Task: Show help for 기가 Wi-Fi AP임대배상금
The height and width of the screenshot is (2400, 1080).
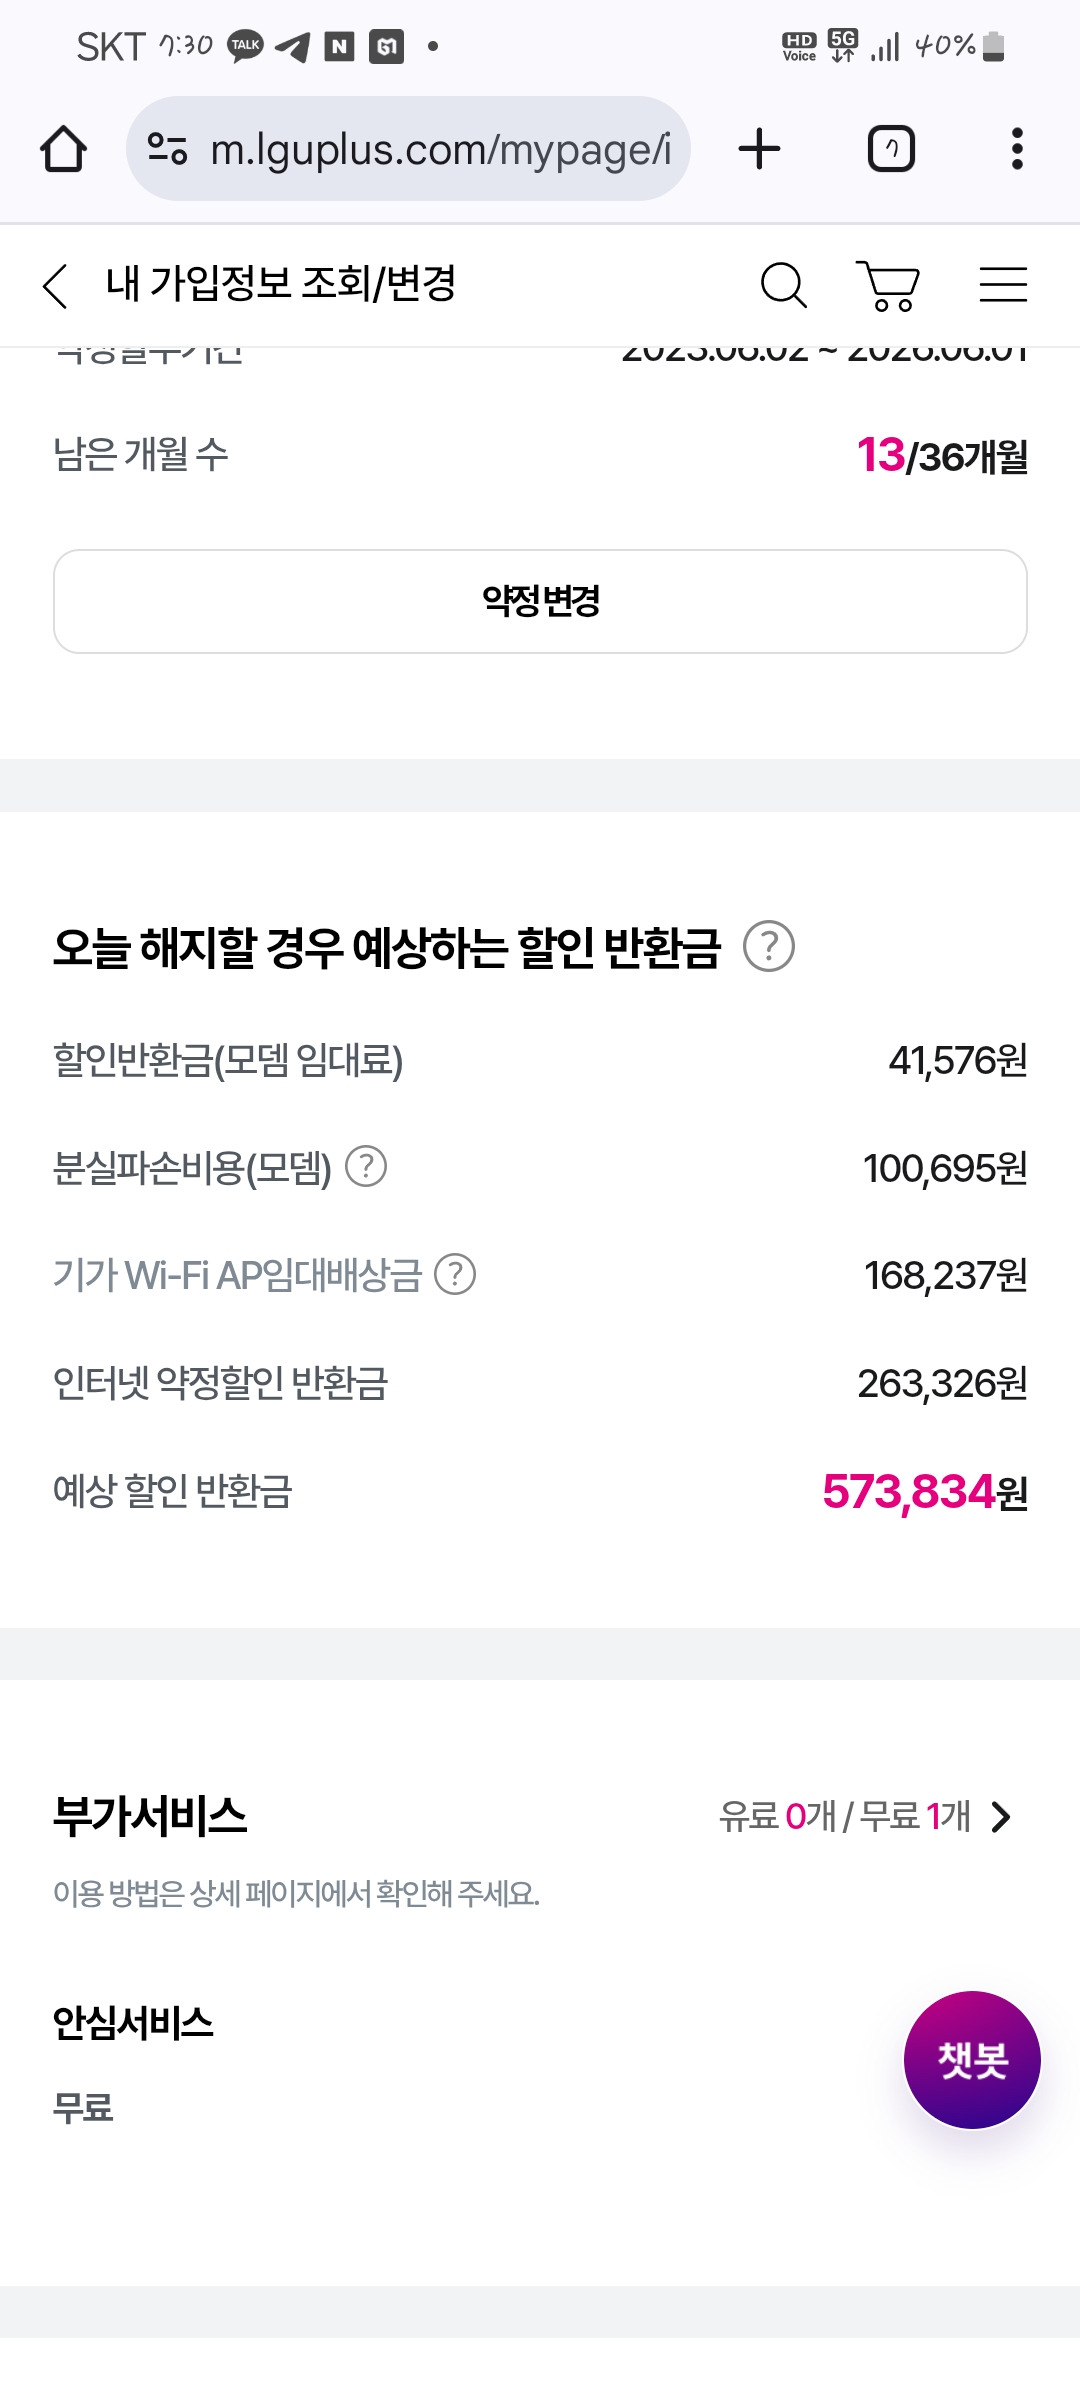Action: (x=455, y=1274)
